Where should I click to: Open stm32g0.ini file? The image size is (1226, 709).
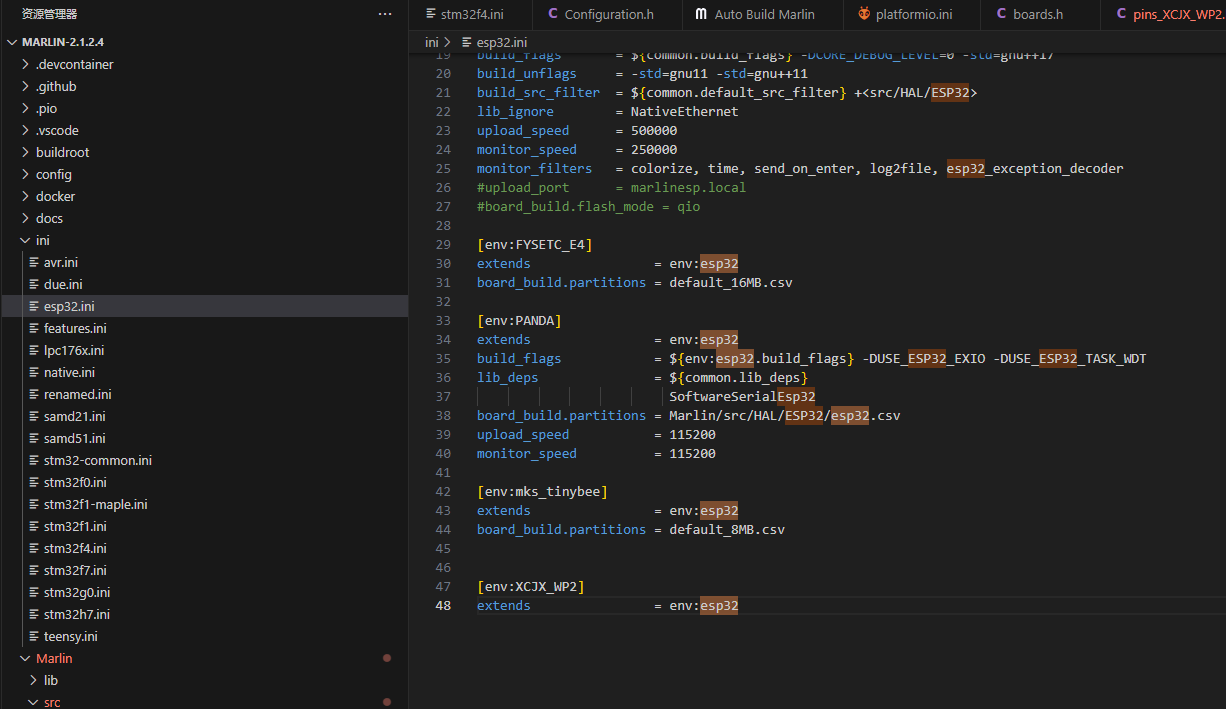pyautogui.click(x=204, y=592)
